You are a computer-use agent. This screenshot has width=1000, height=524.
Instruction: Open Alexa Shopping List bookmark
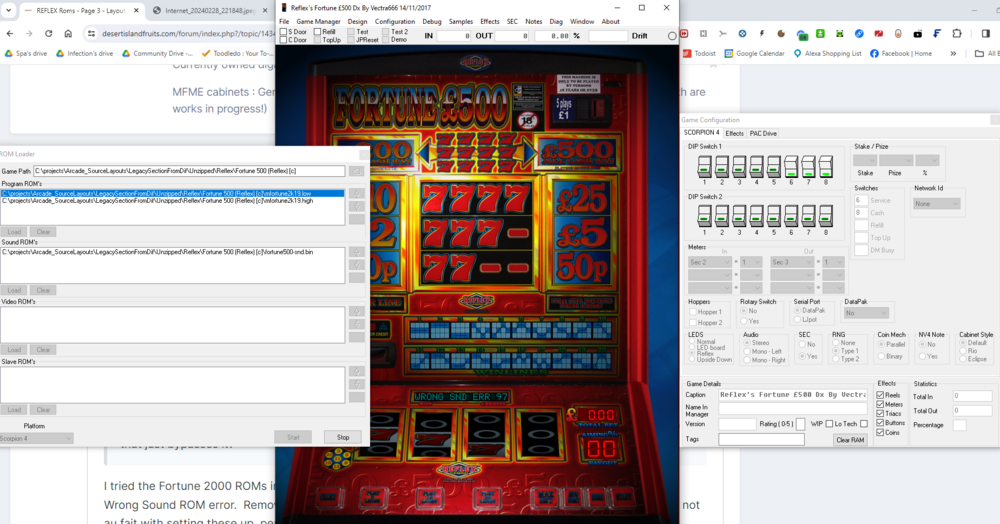coord(827,54)
